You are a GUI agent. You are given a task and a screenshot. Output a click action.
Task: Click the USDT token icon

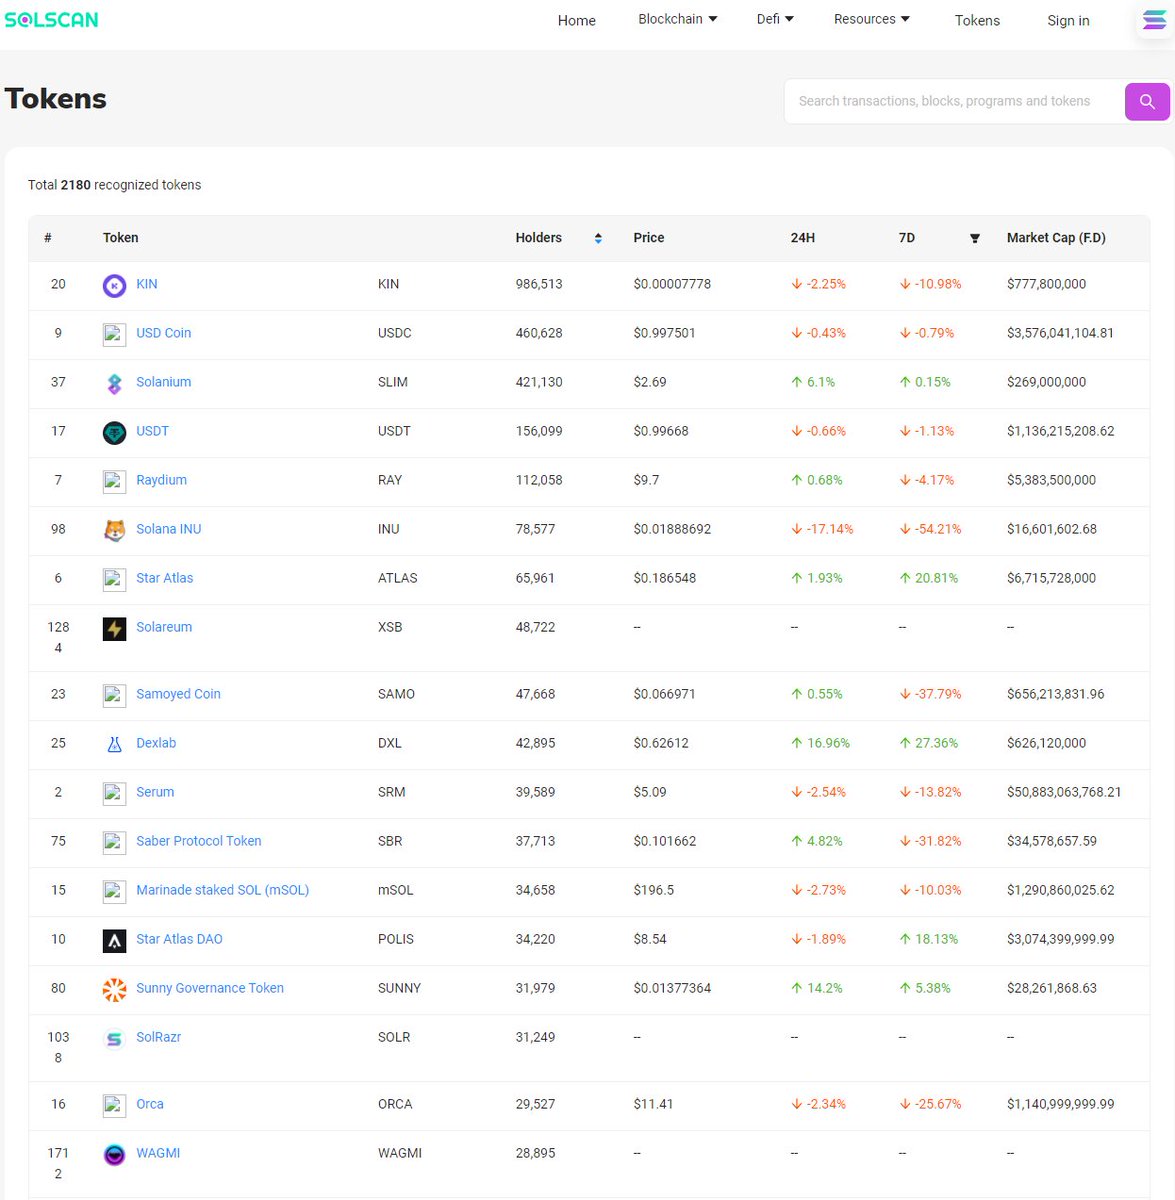click(115, 432)
